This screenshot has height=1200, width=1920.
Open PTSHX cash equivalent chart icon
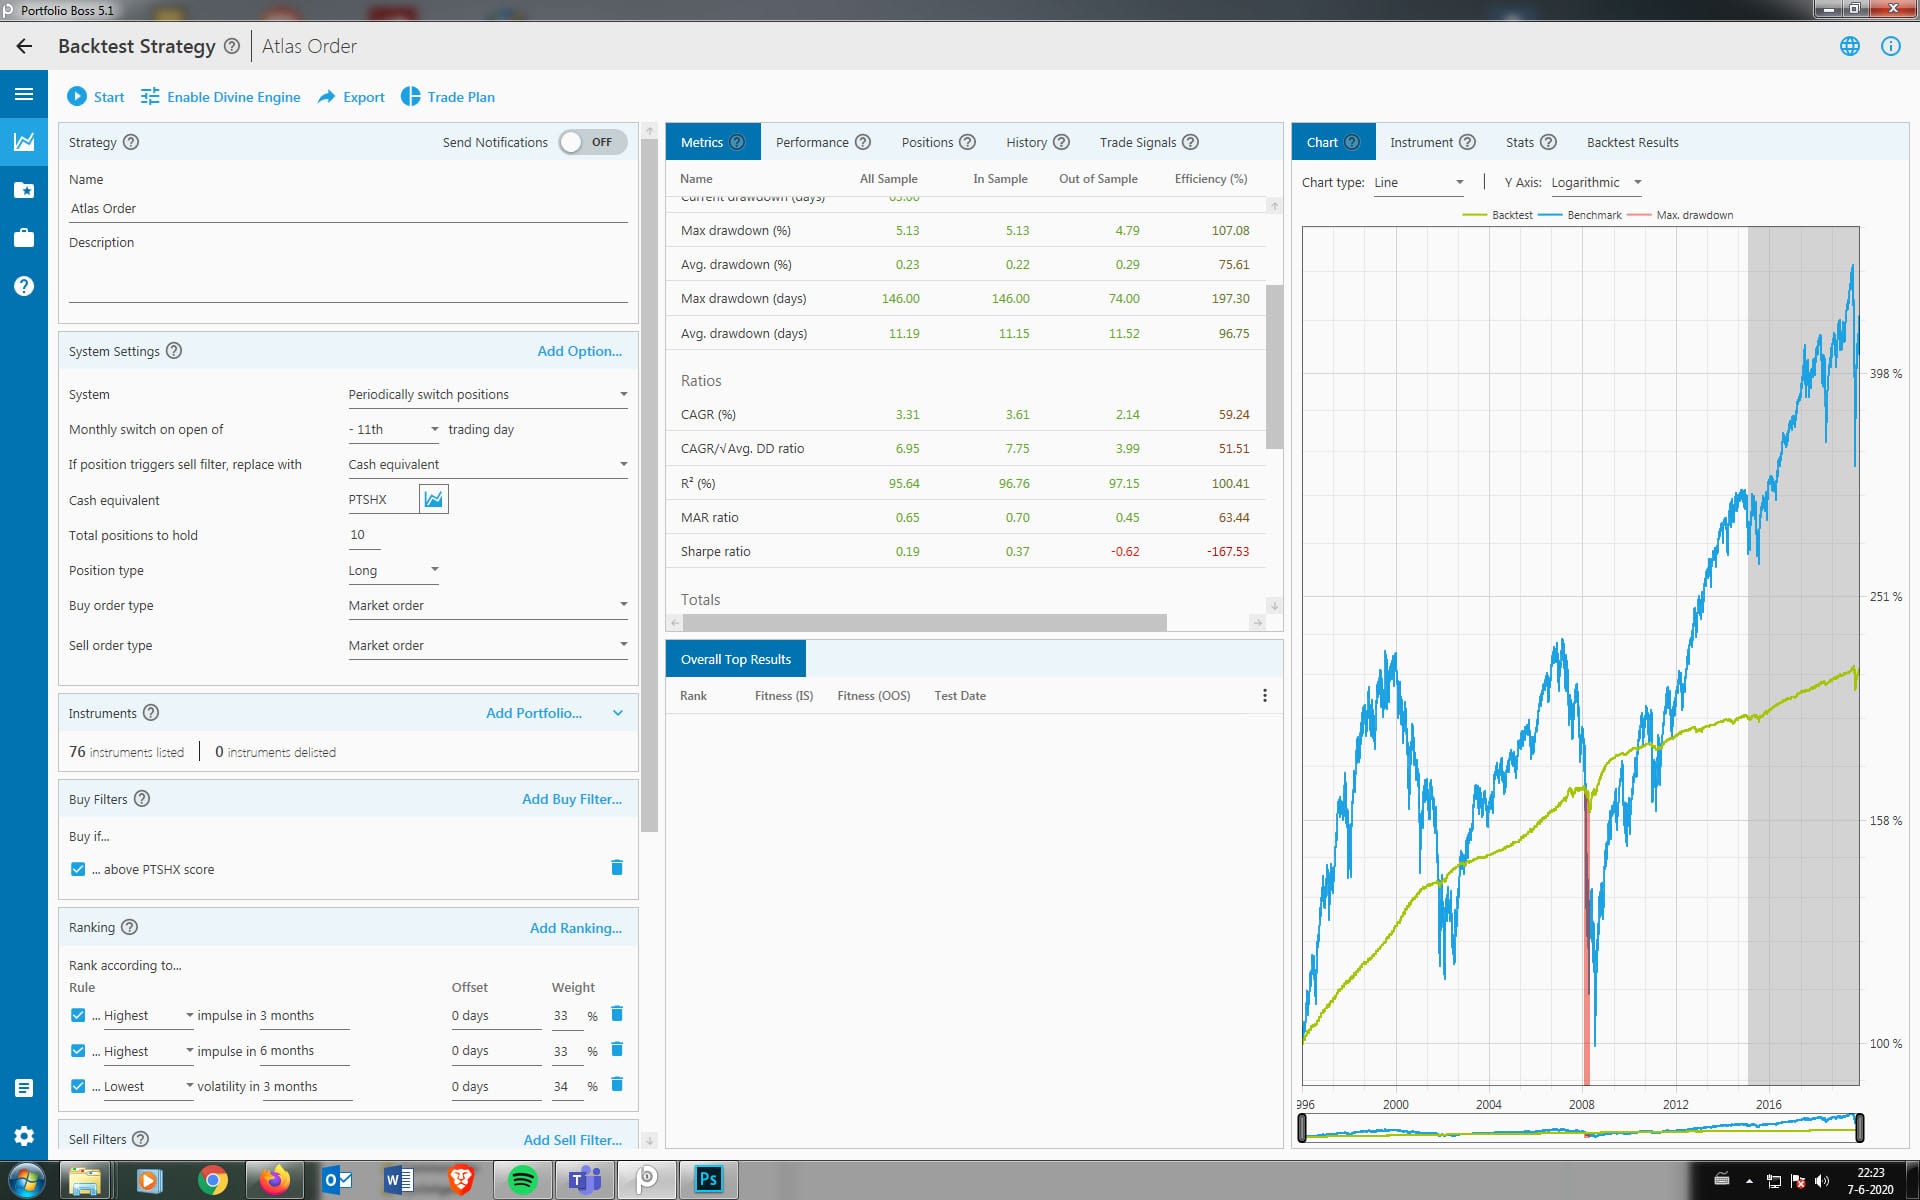(433, 499)
